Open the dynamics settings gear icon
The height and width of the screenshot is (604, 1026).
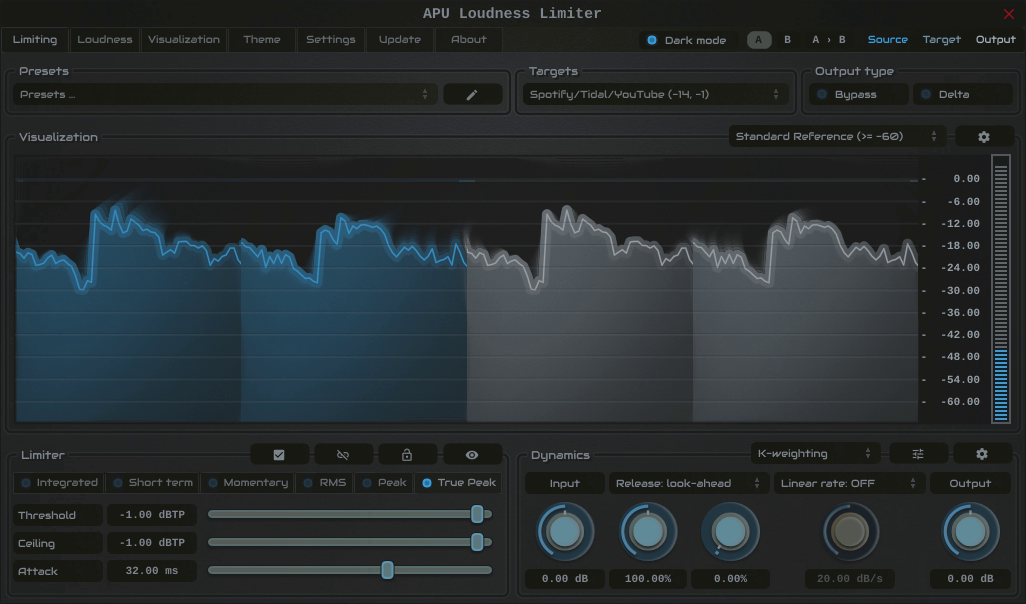coord(982,453)
